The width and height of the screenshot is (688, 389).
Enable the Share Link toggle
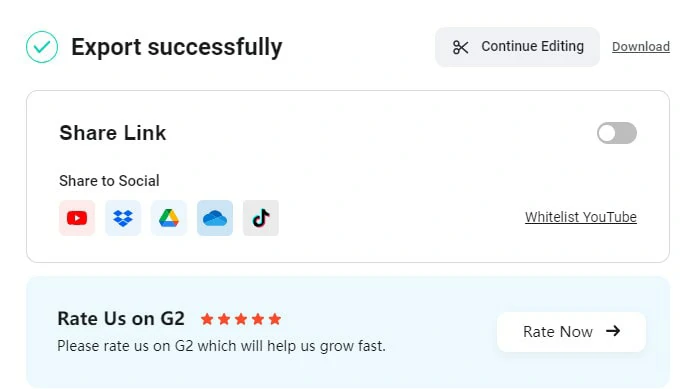pos(616,133)
